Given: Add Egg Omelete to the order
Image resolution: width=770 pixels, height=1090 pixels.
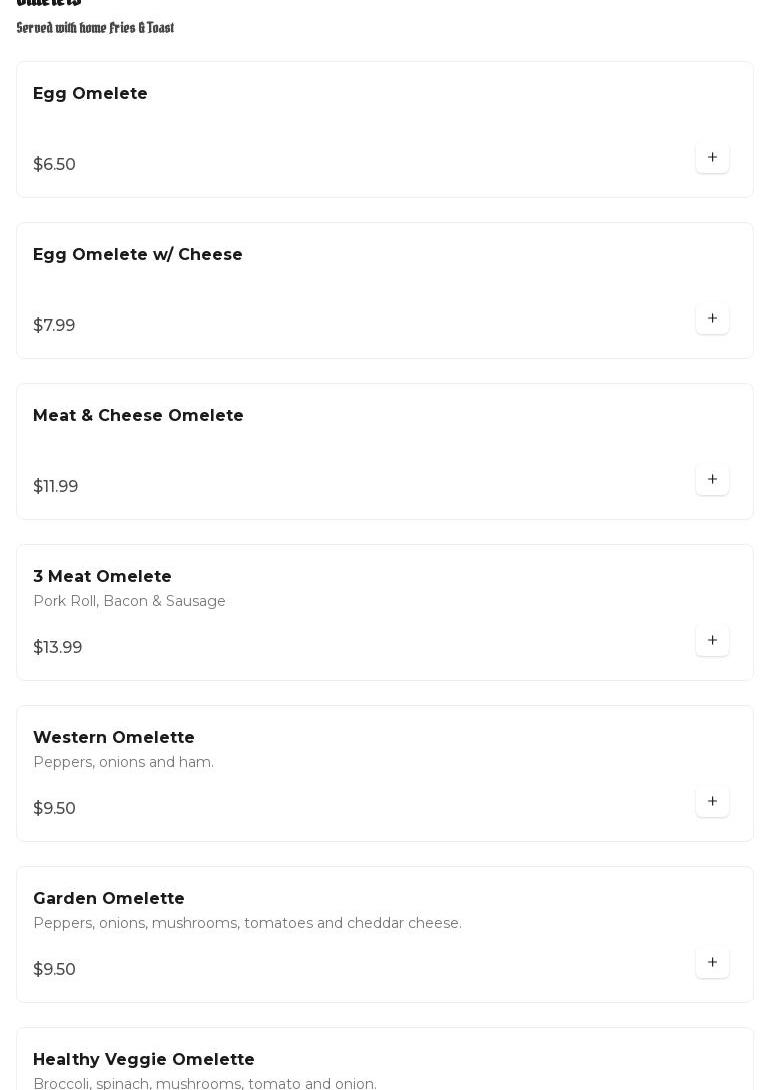Looking at the screenshot, I should pyautogui.click(x=712, y=158).
